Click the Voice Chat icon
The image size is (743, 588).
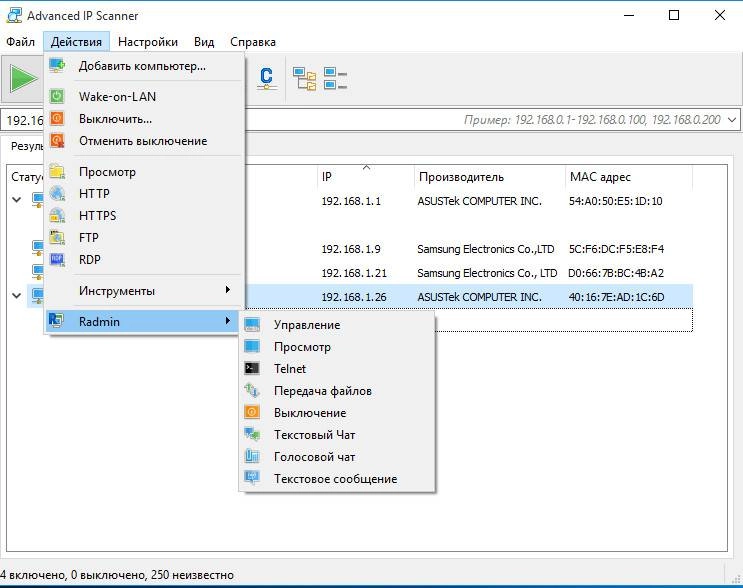pos(252,456)
